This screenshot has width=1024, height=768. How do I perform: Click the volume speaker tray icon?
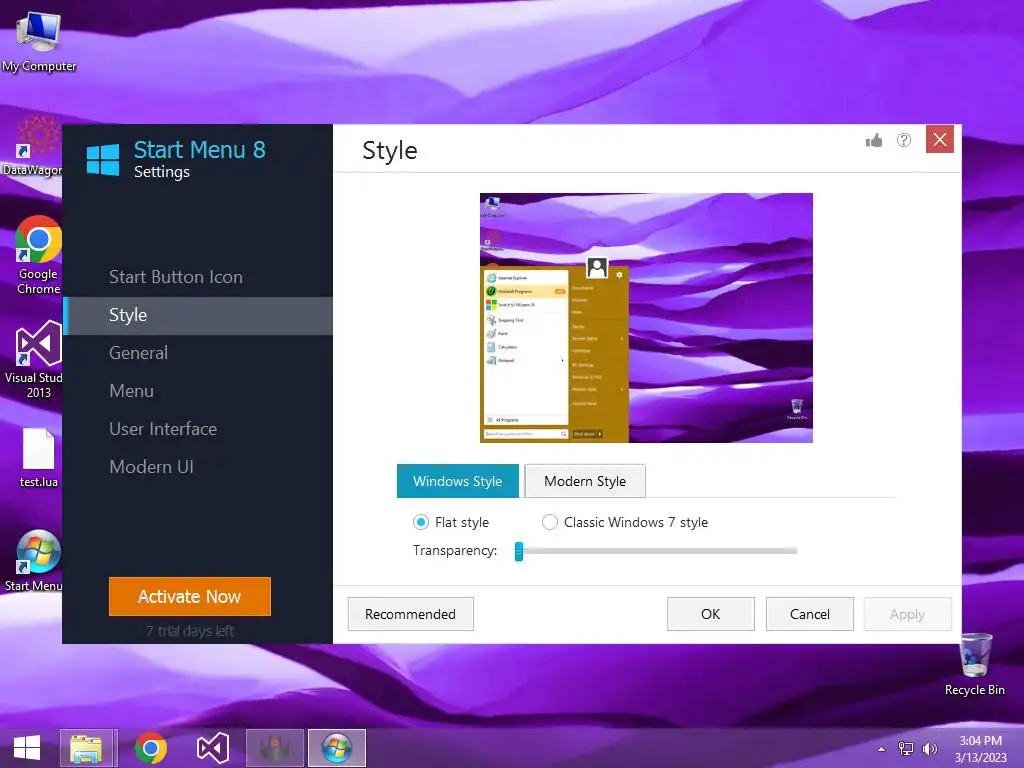pos(929,749)
